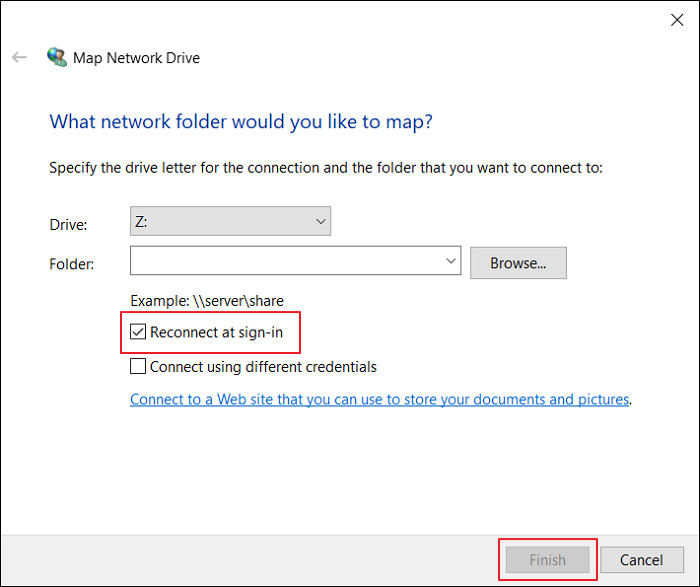Expand the Folder history dropdown arrow
This screenshot has height=587, width=700.
[451, 260]
